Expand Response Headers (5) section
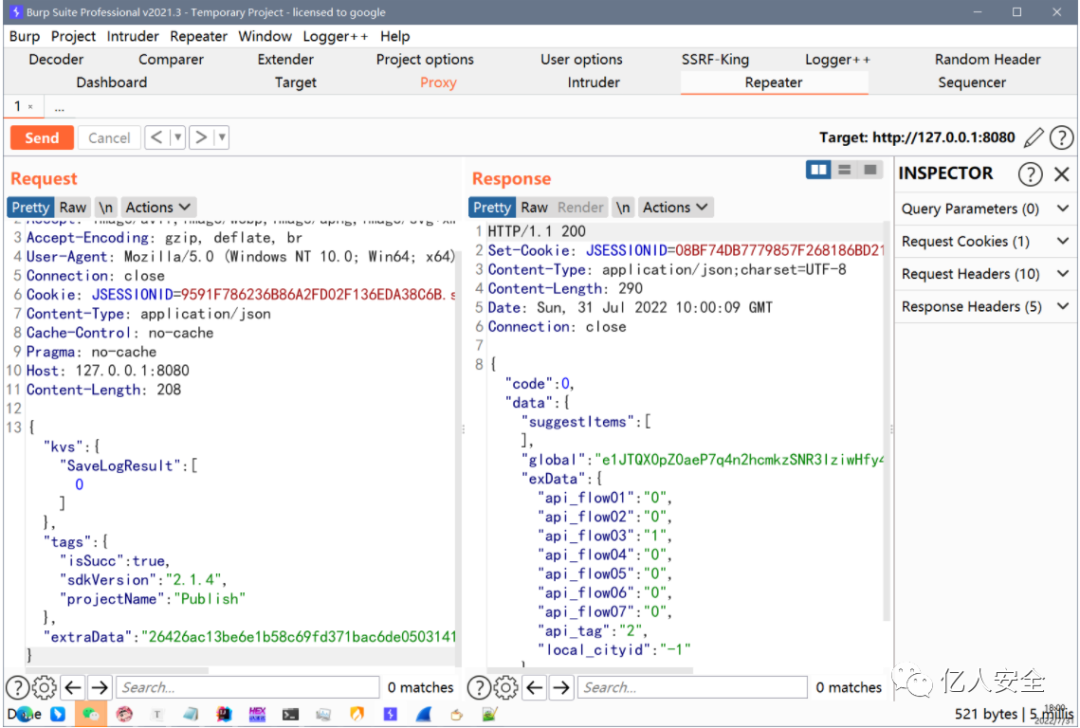This screenshot has width=1080, height=728. click(986, 306)
